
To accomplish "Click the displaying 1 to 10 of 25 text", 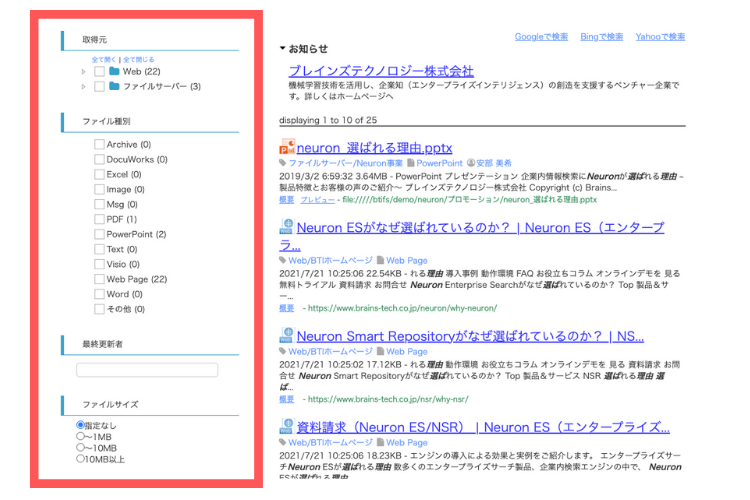I will (328, 120).
